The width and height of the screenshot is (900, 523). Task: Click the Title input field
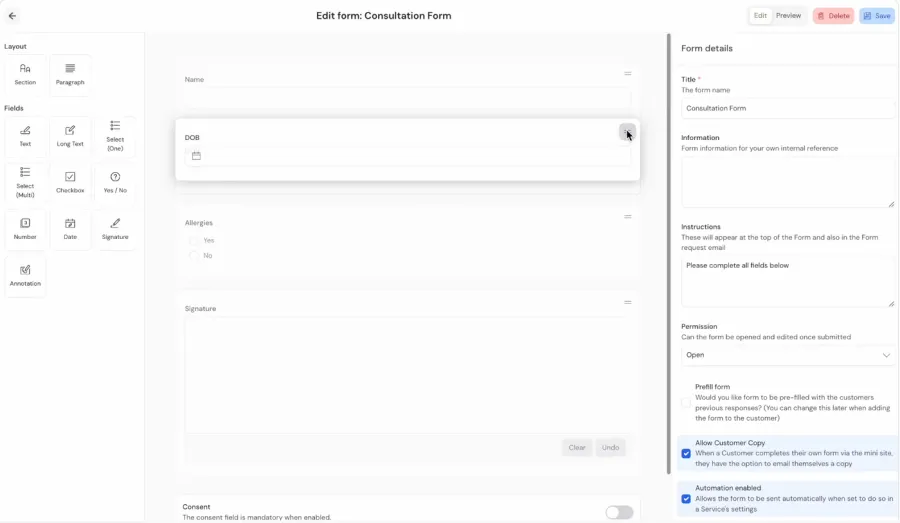[x=788, y=108]
